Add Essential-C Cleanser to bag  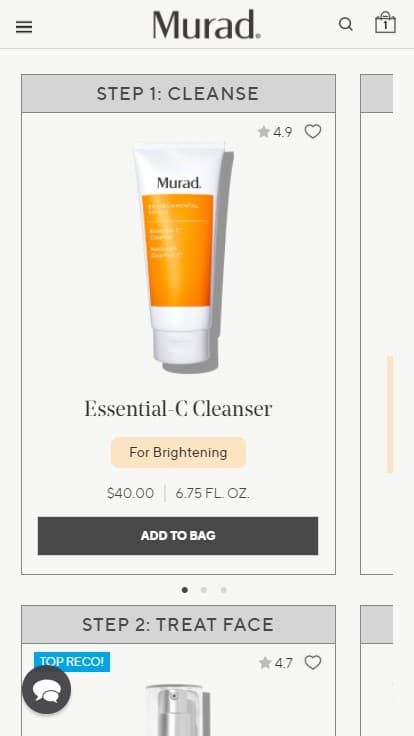tap(178, 536)
